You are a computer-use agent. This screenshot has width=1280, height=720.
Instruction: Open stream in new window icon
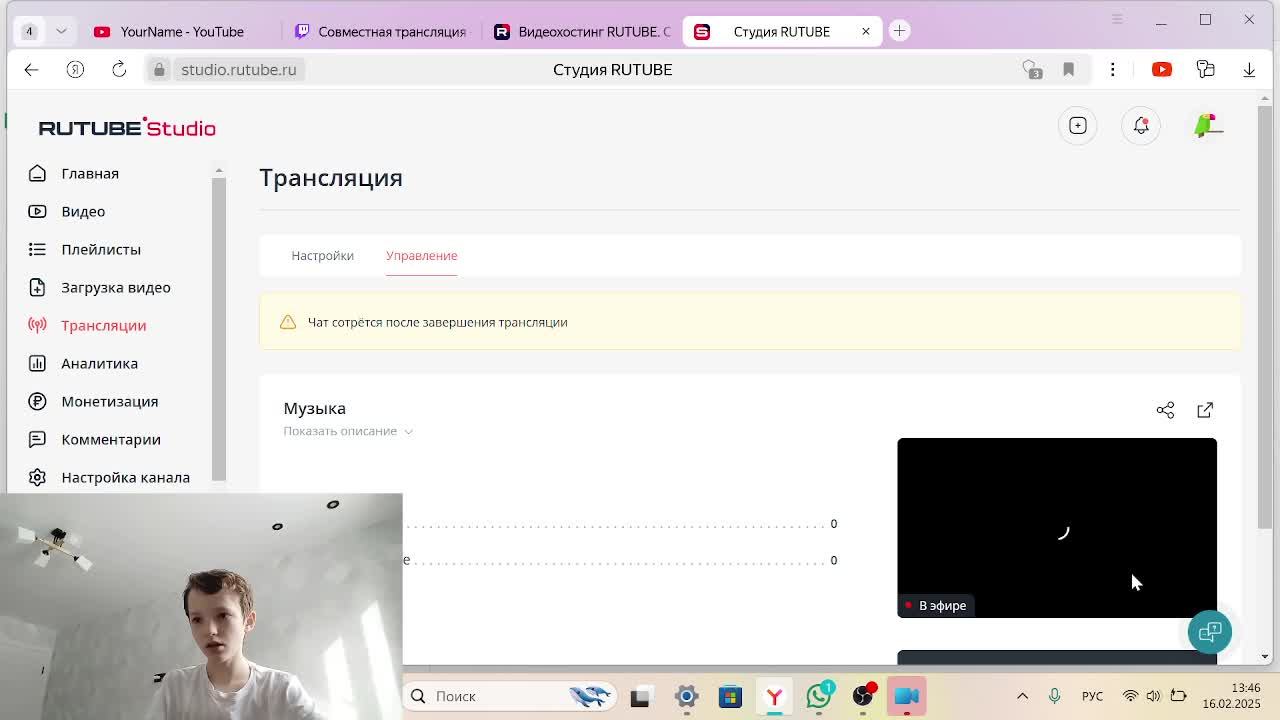click(x=1205, y=410)
